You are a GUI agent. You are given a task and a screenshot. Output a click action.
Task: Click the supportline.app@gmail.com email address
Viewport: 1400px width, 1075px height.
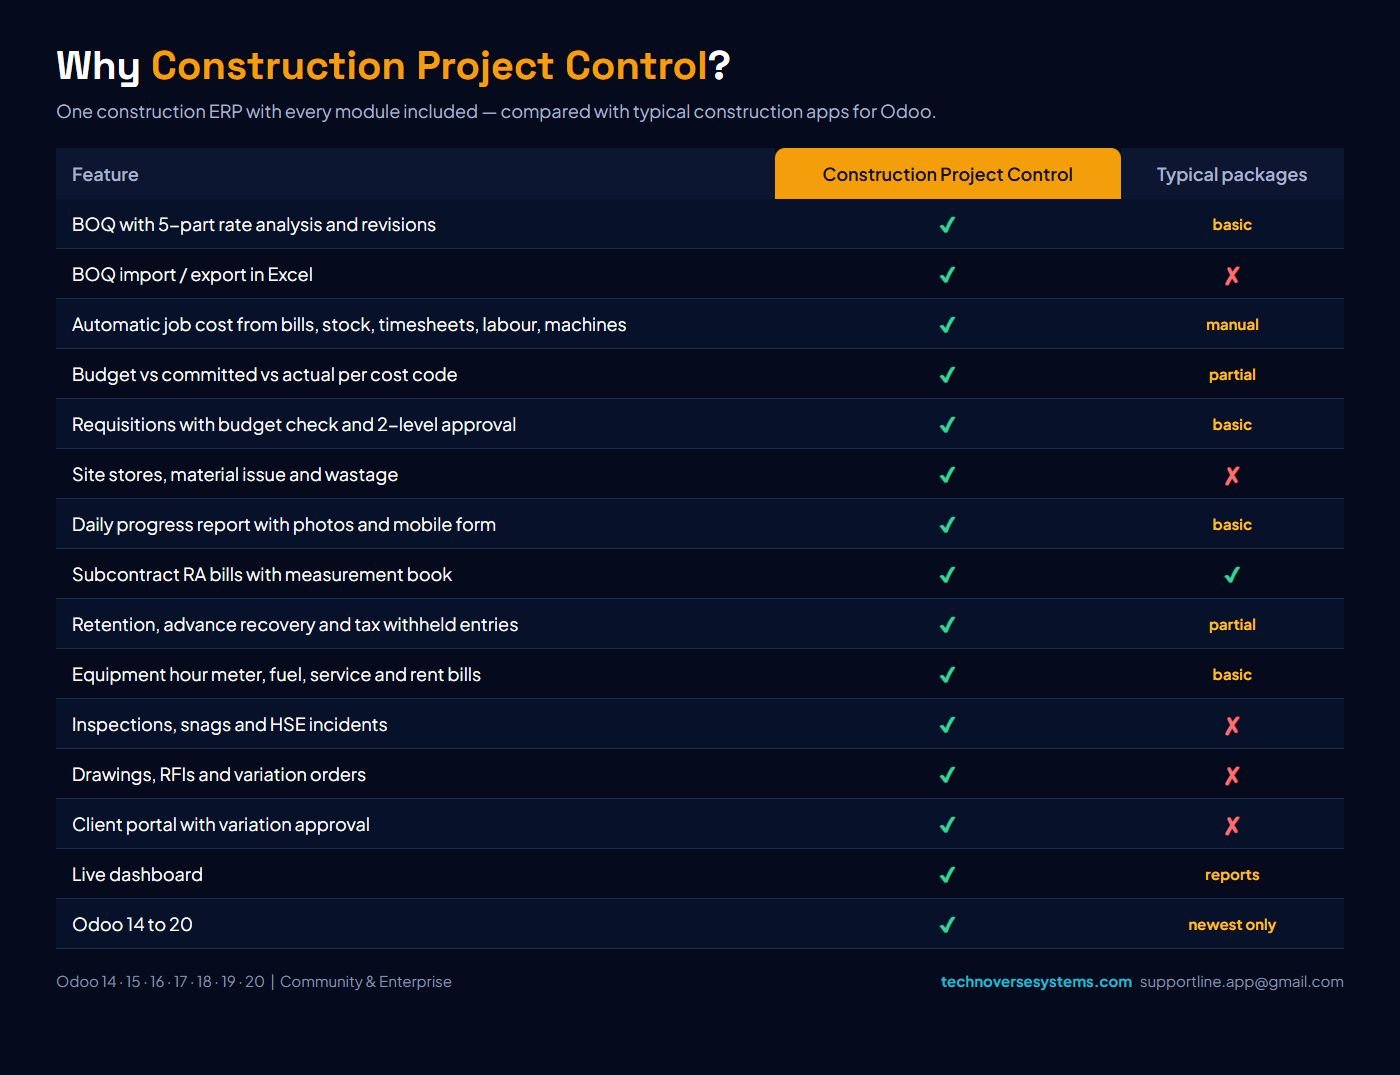tap(1242, 982)
